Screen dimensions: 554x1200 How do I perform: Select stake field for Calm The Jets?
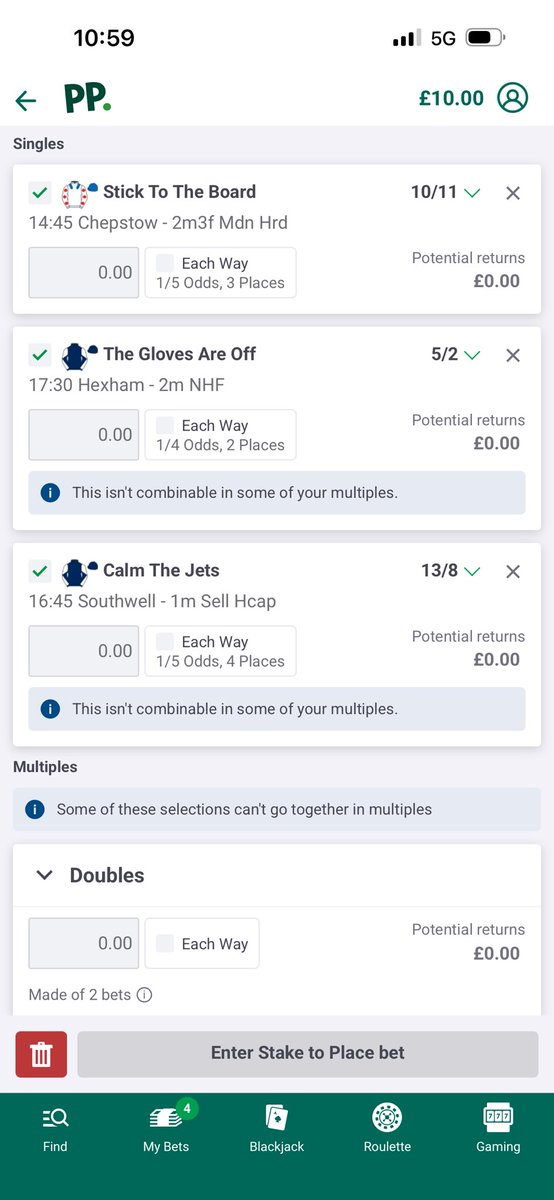84,651
